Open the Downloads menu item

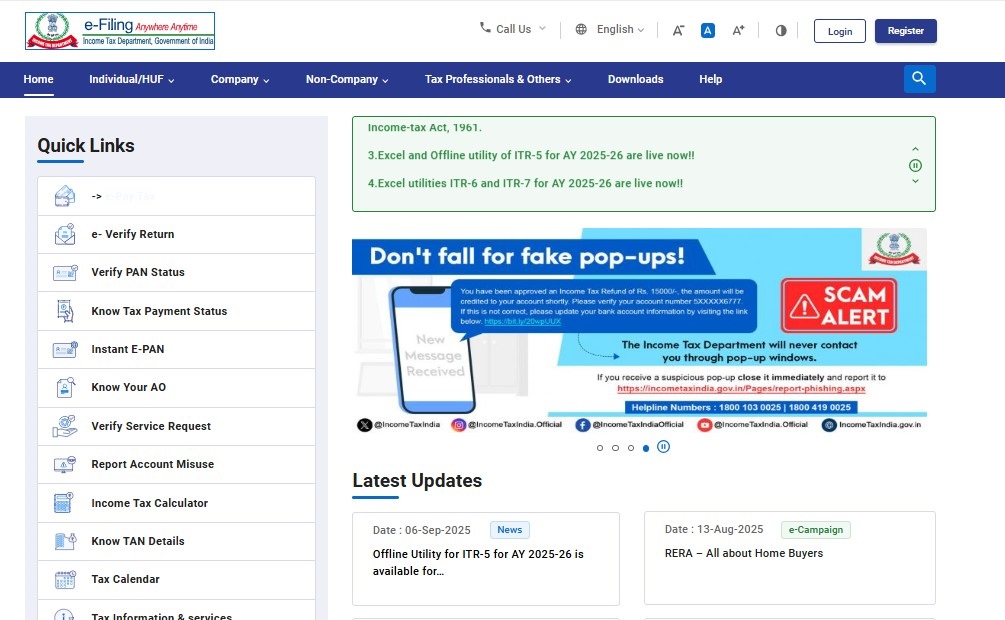(635, 80)
